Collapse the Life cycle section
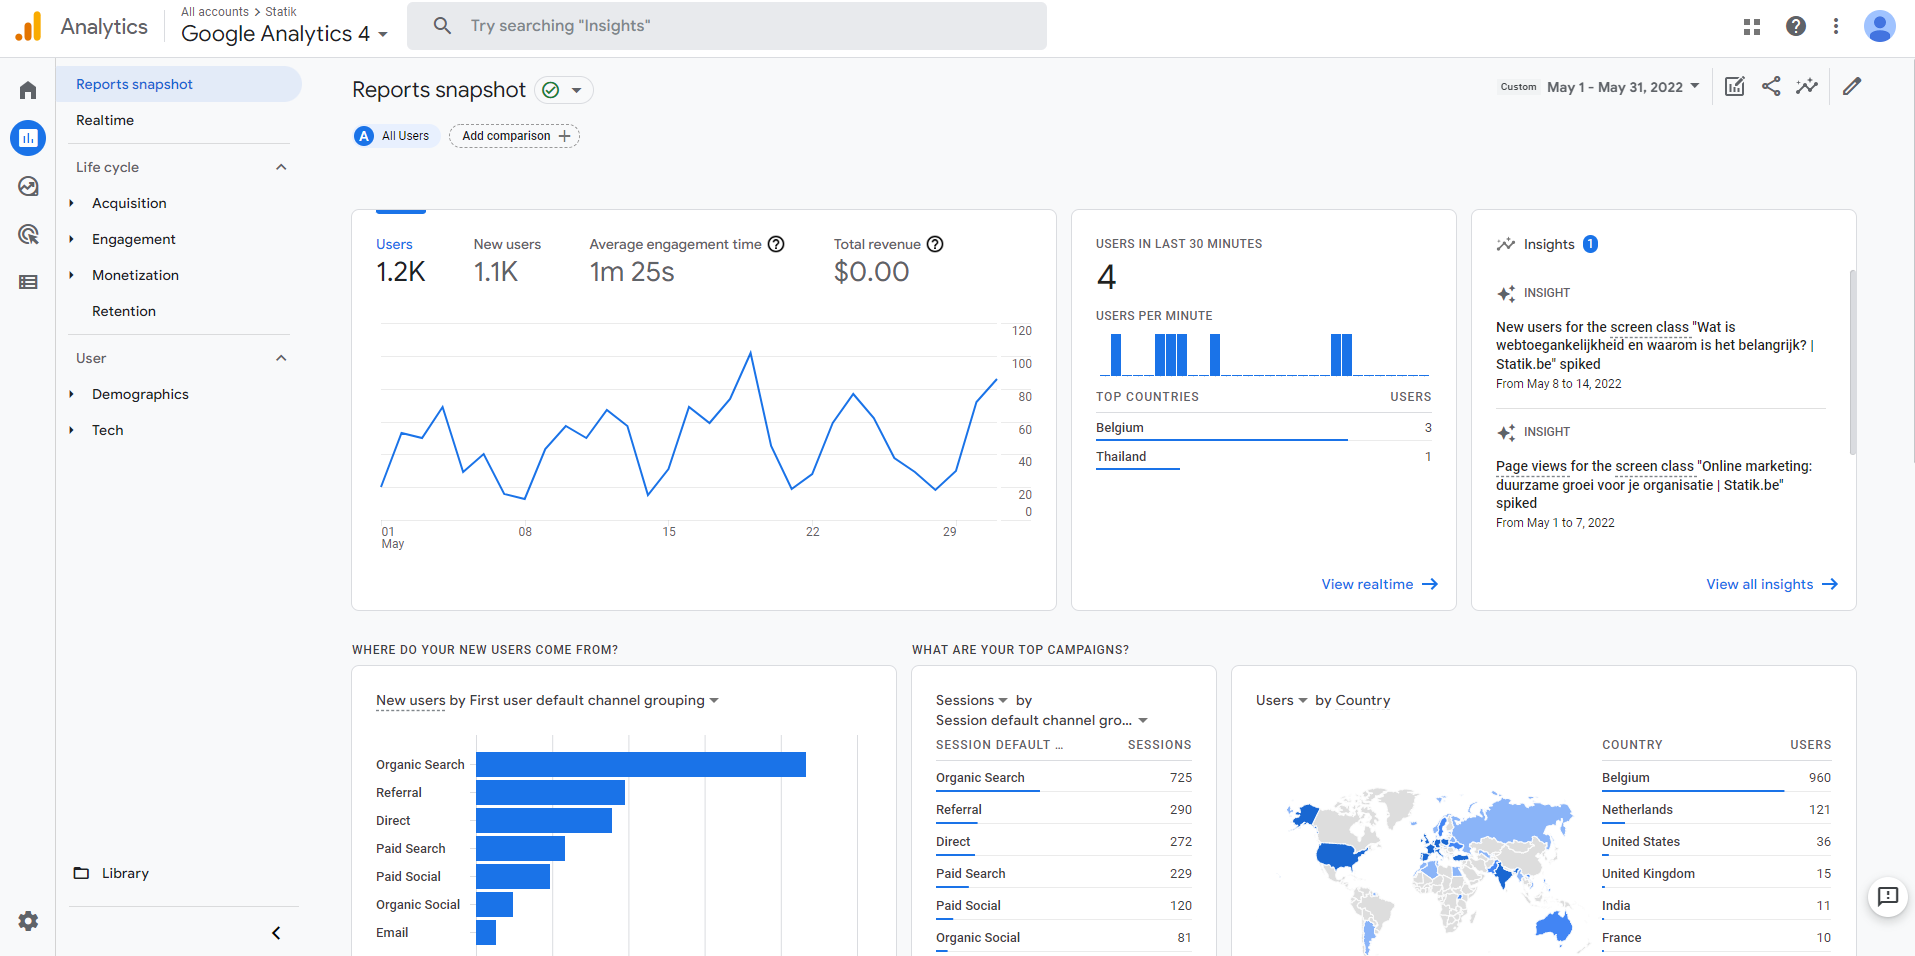 pyautogui.click(x=281, y=166)
